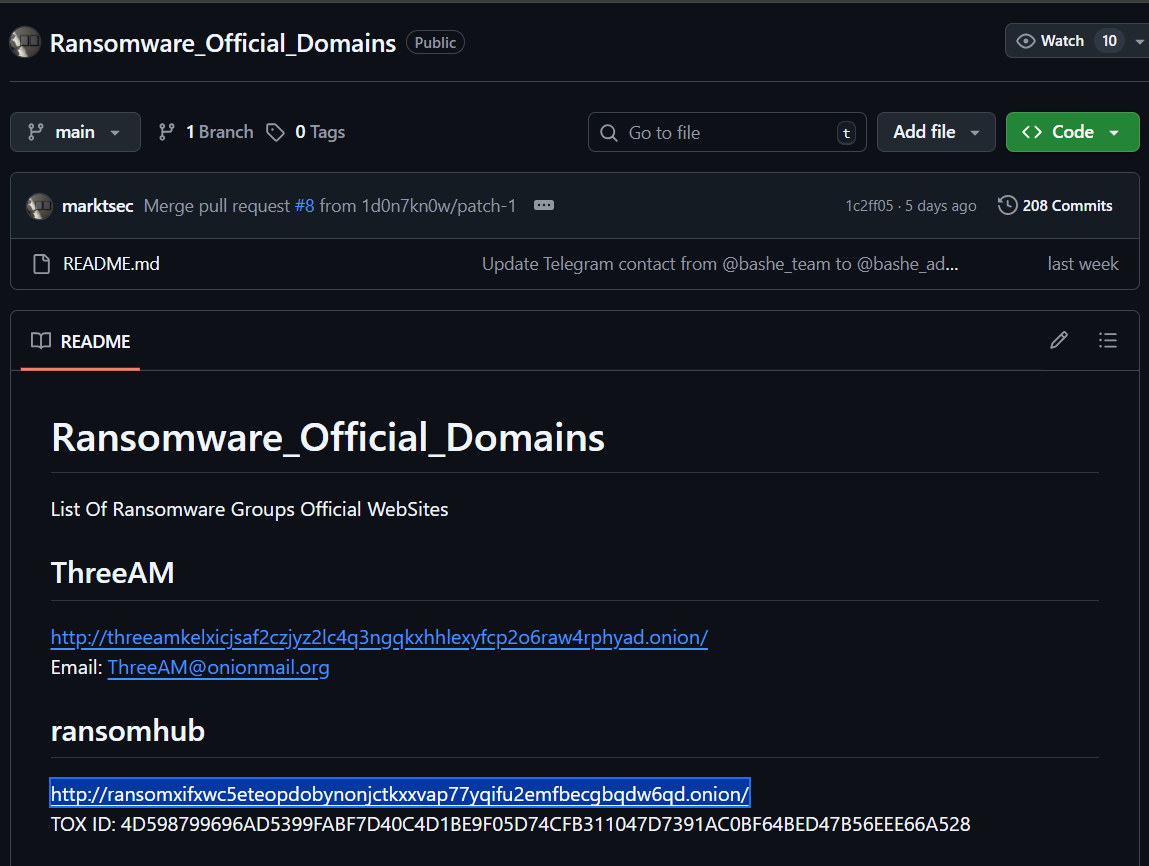
Task: Expand the Watch dropdown arrow
Action: coord(1139,42)
